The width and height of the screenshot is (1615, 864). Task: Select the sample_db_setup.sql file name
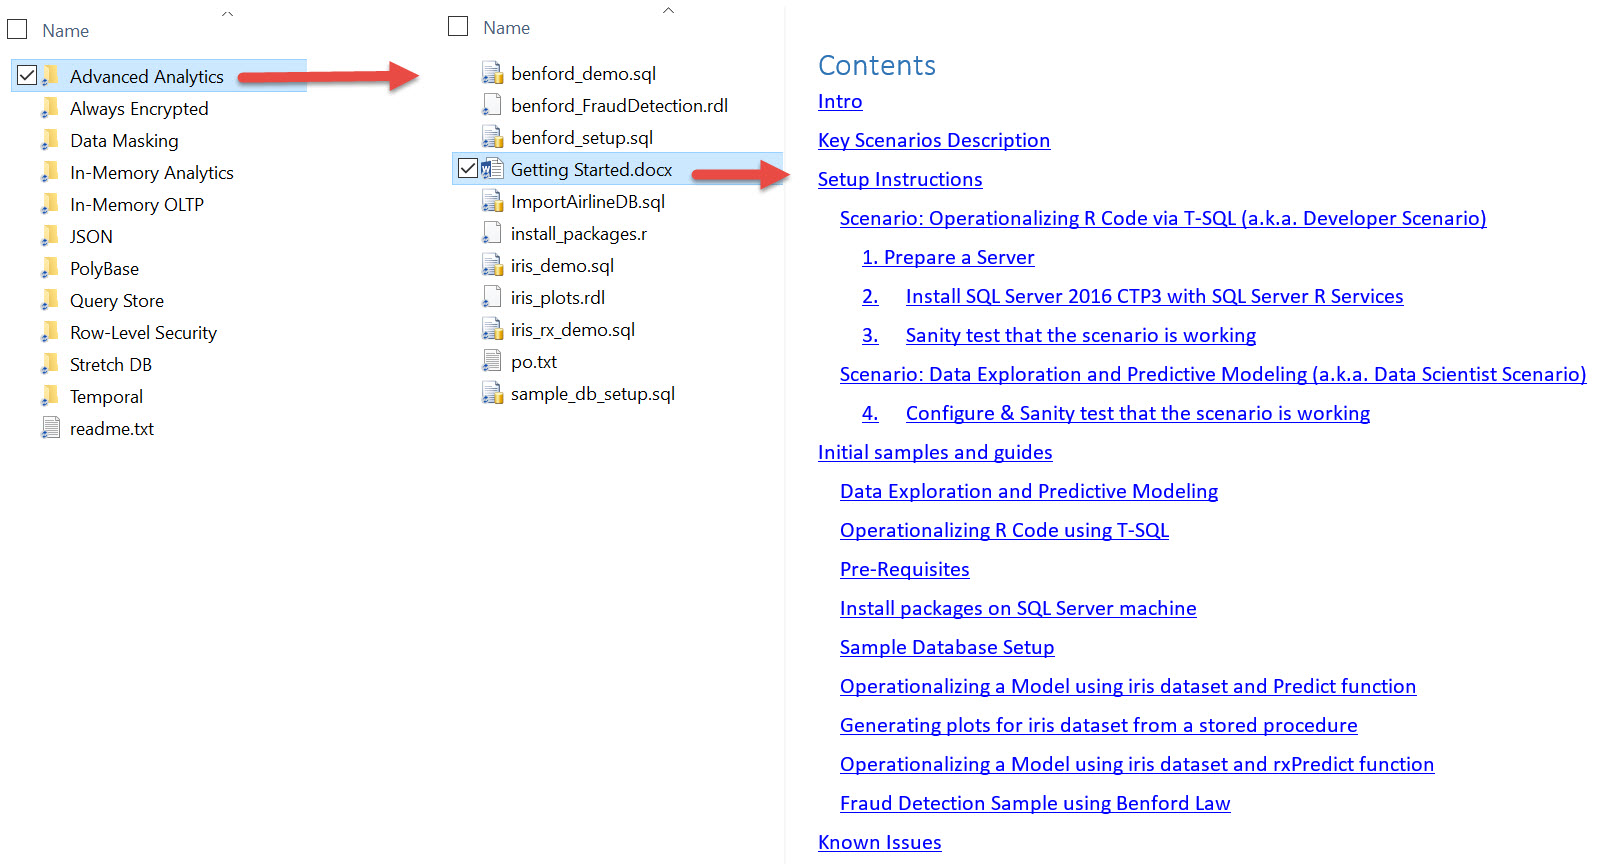593,394
